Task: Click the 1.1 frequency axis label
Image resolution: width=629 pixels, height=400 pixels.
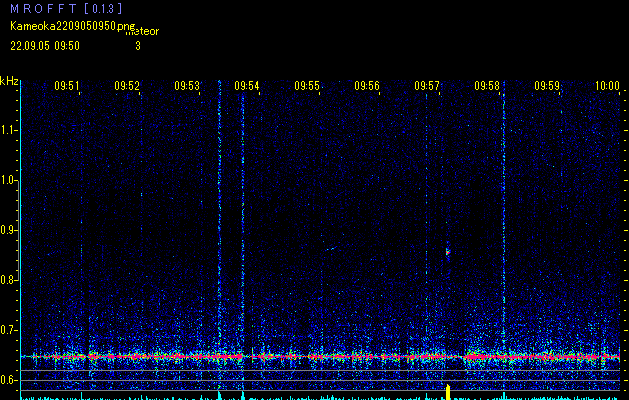Action: [9, 130]
